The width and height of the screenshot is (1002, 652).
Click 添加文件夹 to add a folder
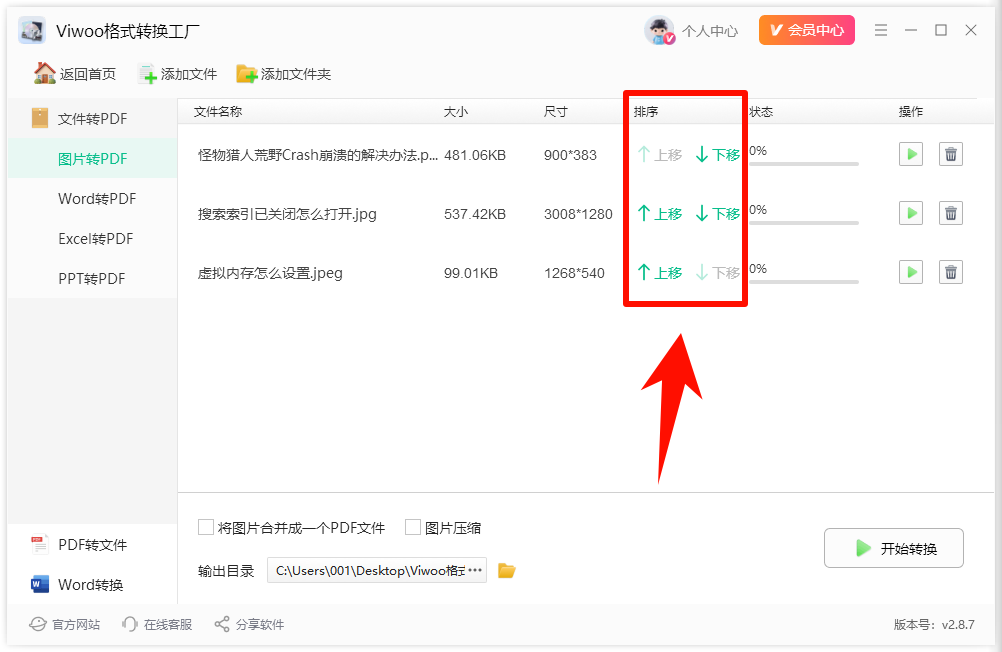[283, 74]
